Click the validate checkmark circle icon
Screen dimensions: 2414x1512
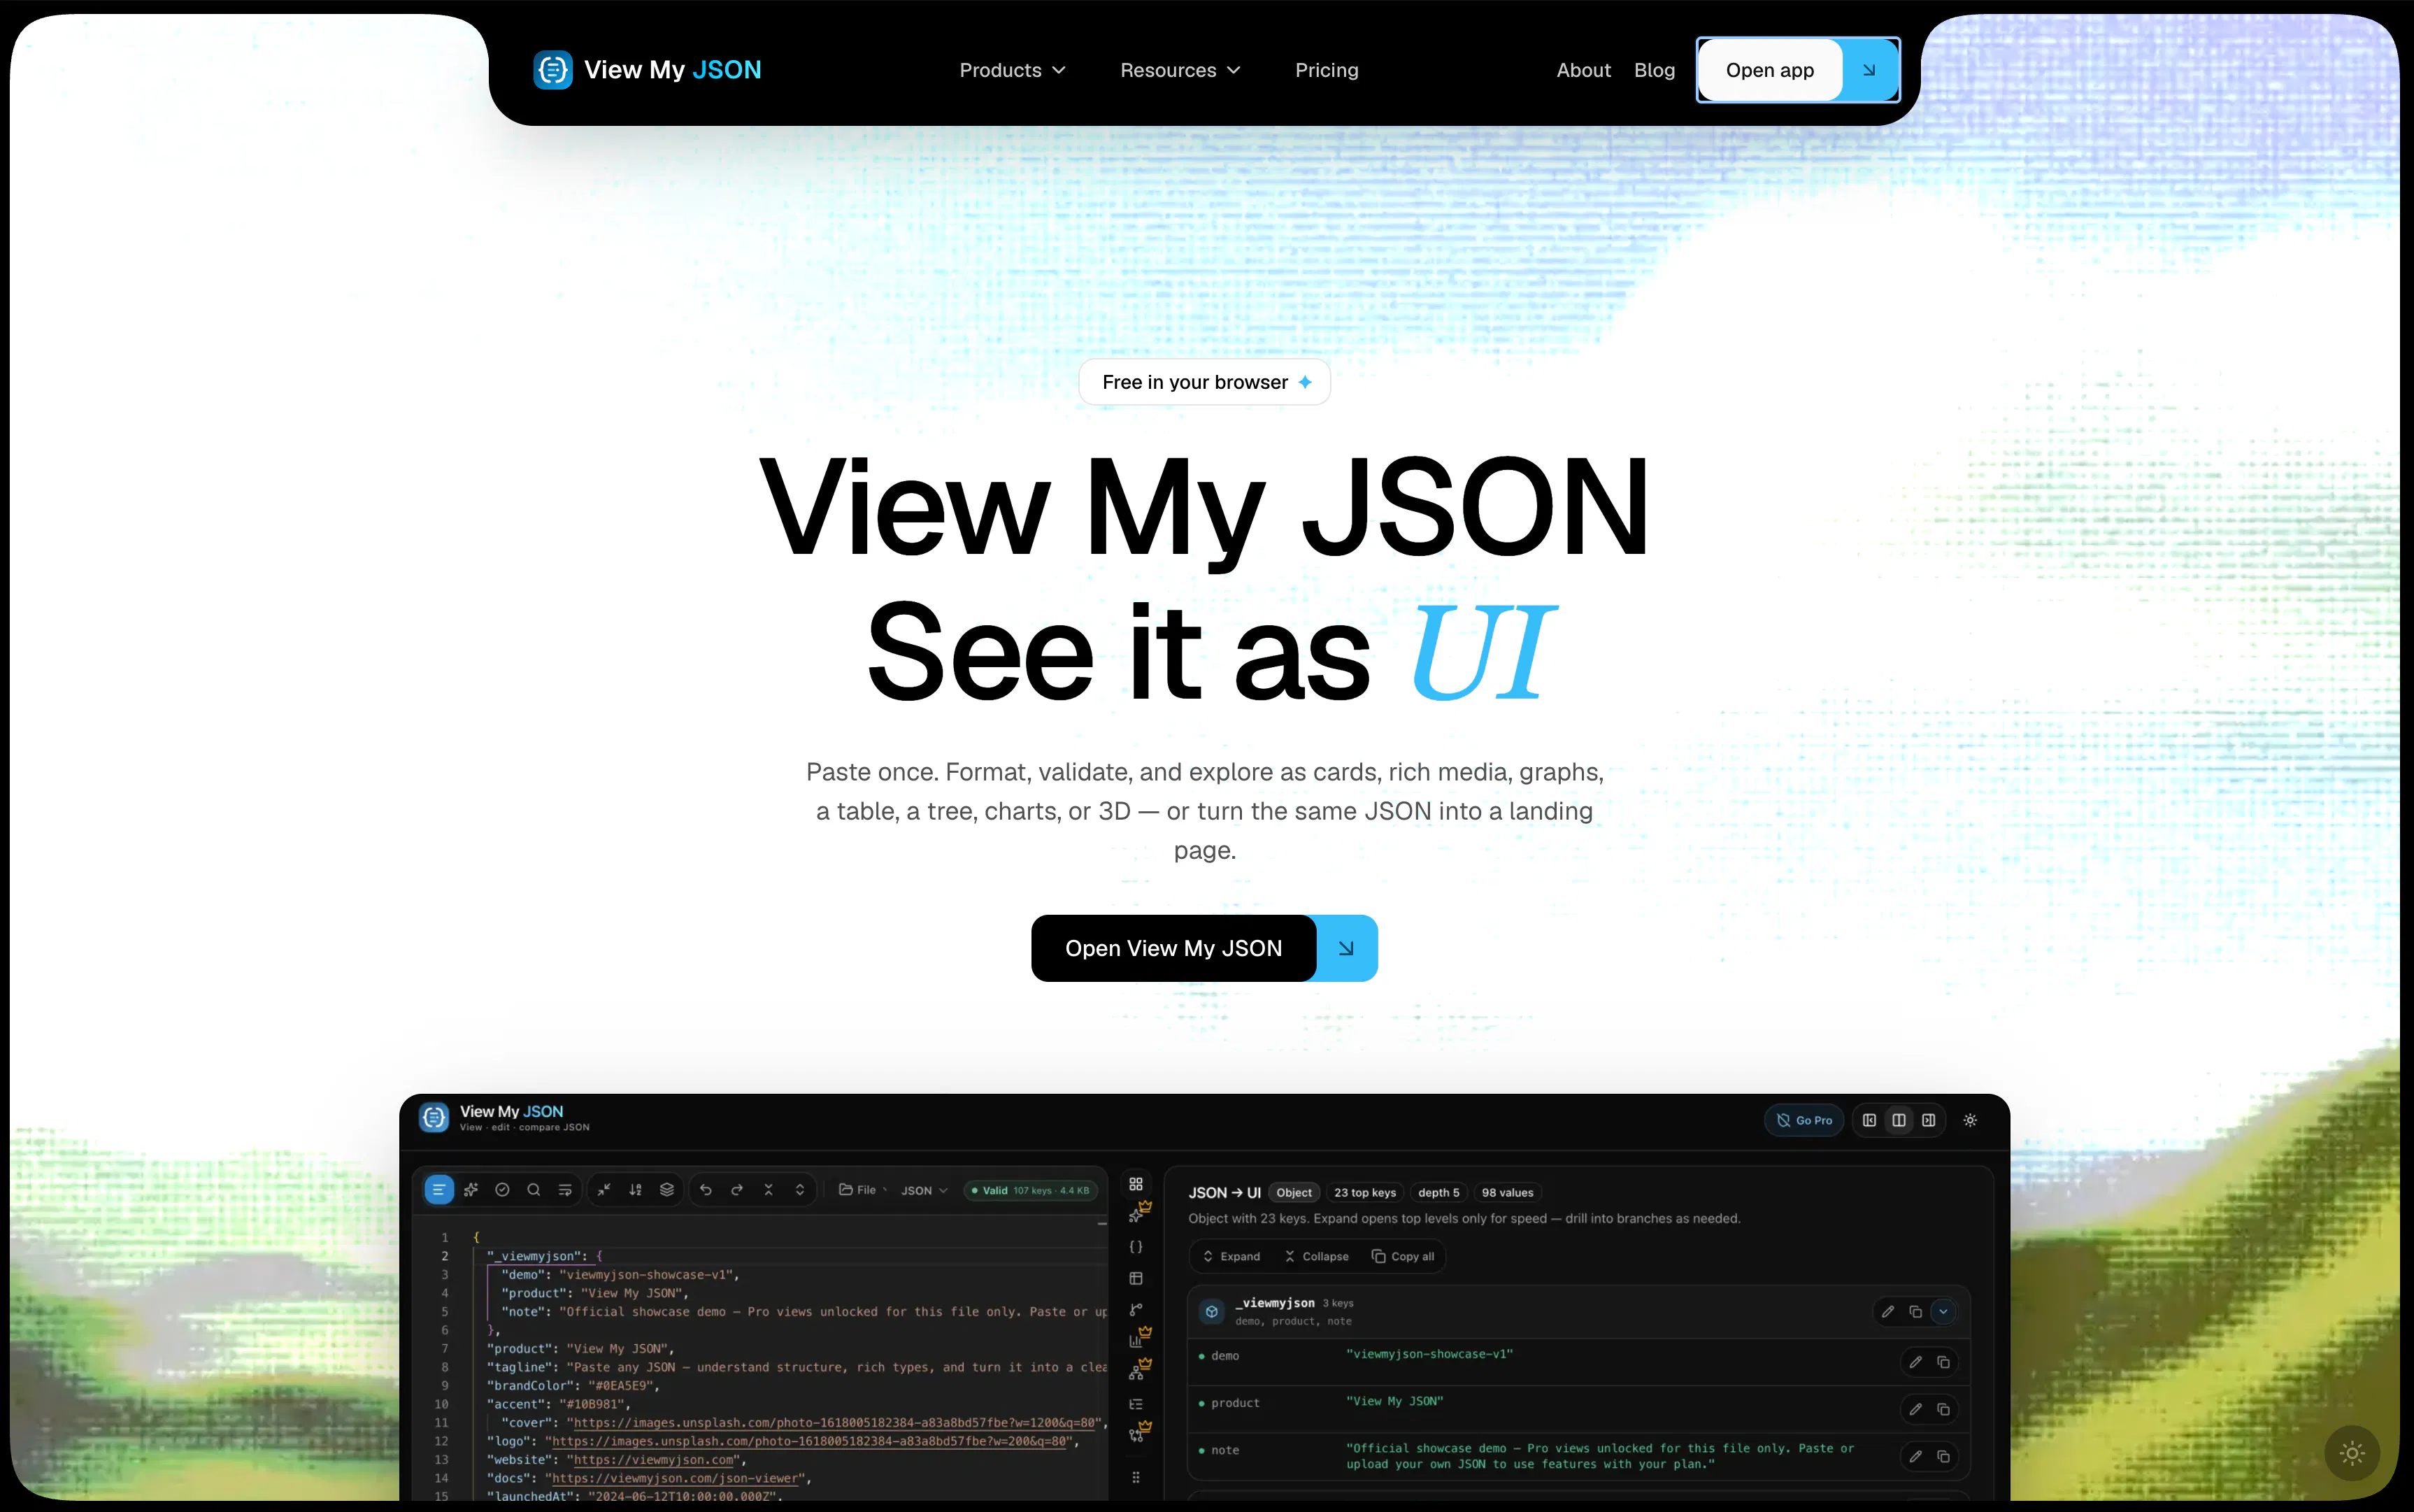[502, 1190]
